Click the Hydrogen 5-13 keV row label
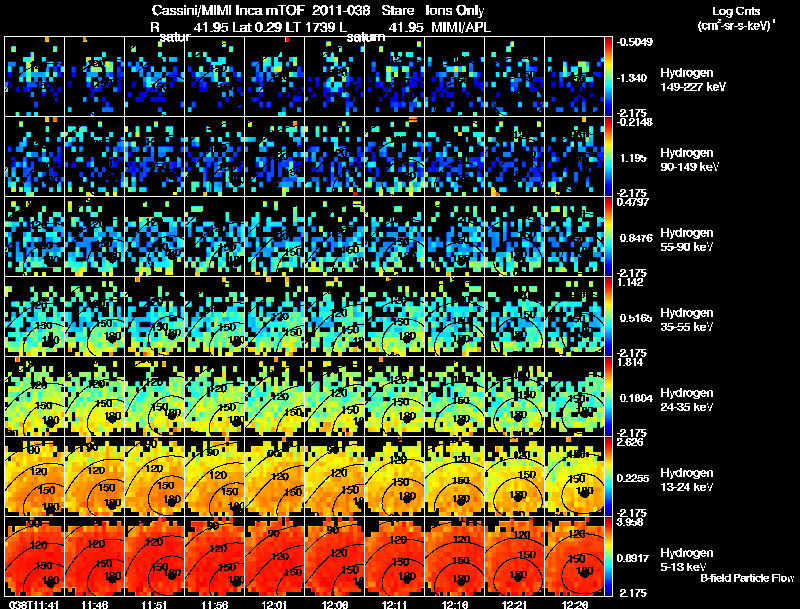800x609 pixels. click(x=686, y=560)
